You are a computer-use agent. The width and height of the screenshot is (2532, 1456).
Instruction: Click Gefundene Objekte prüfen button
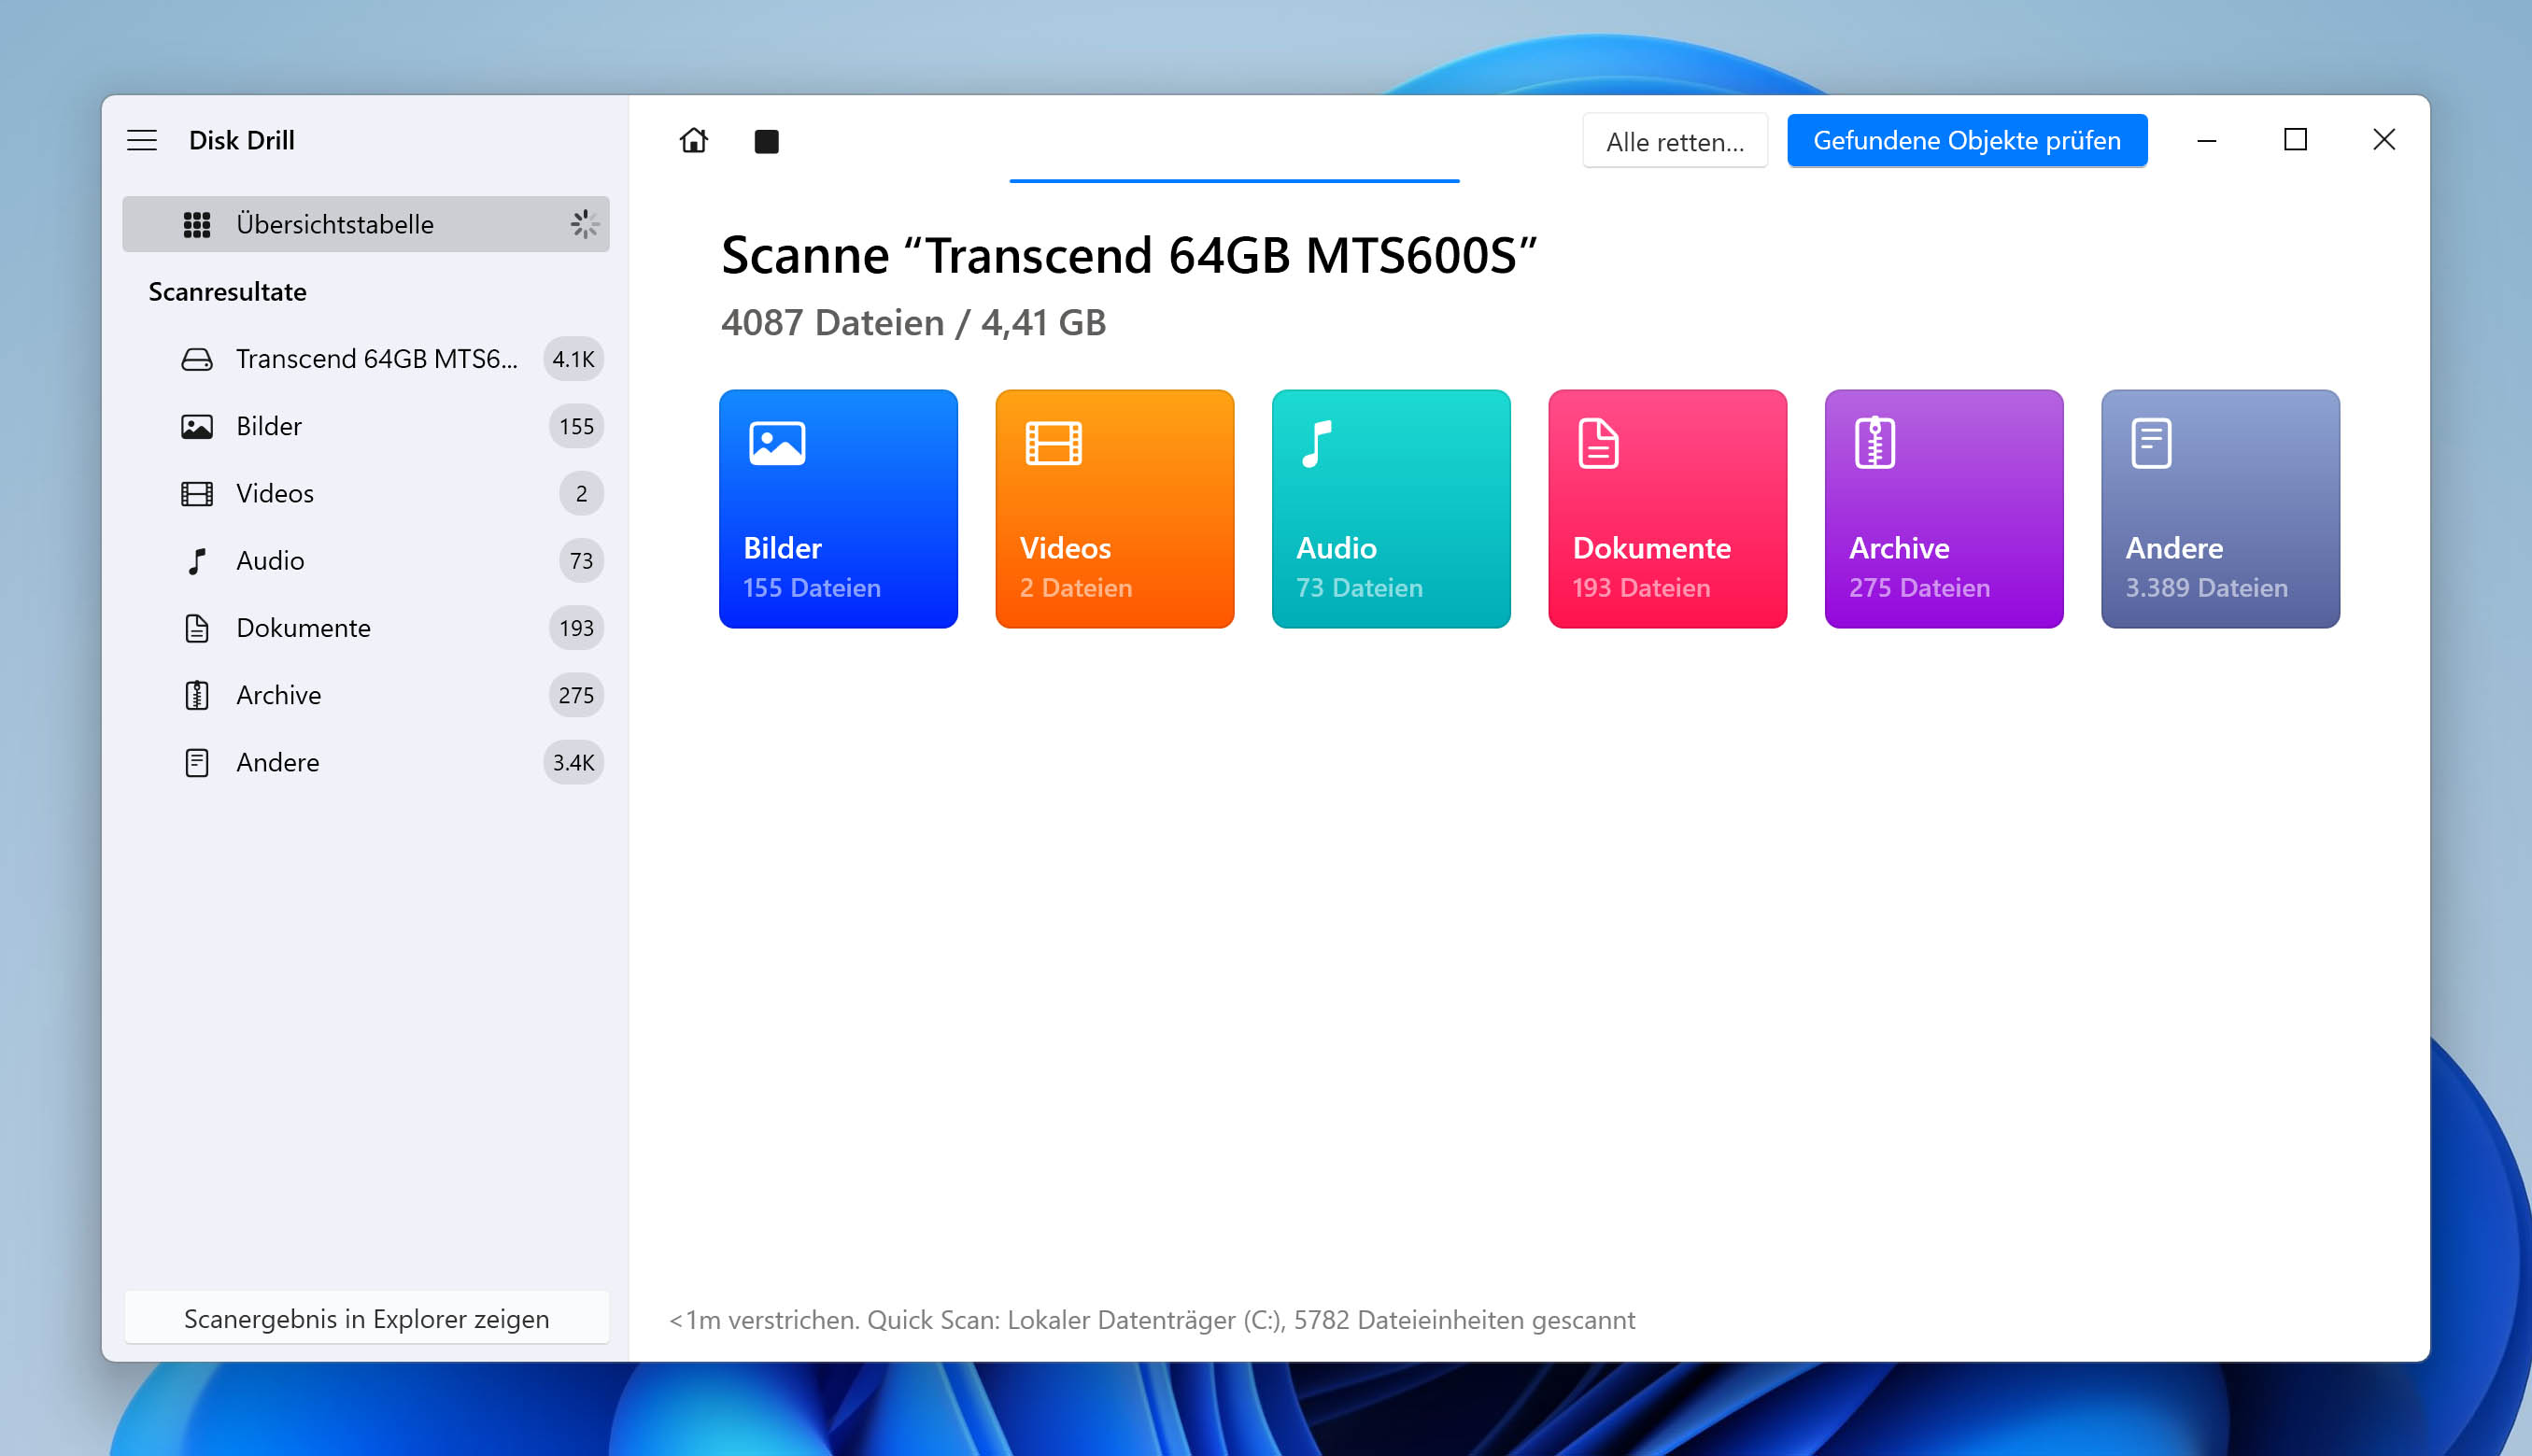(x=1967, y=139)
